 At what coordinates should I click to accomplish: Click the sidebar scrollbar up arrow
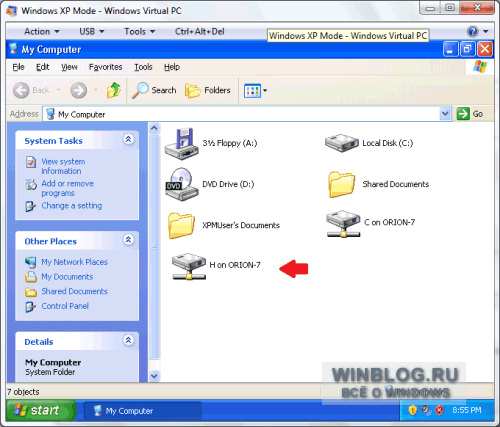pyautogui.click(x=154, y=128)
